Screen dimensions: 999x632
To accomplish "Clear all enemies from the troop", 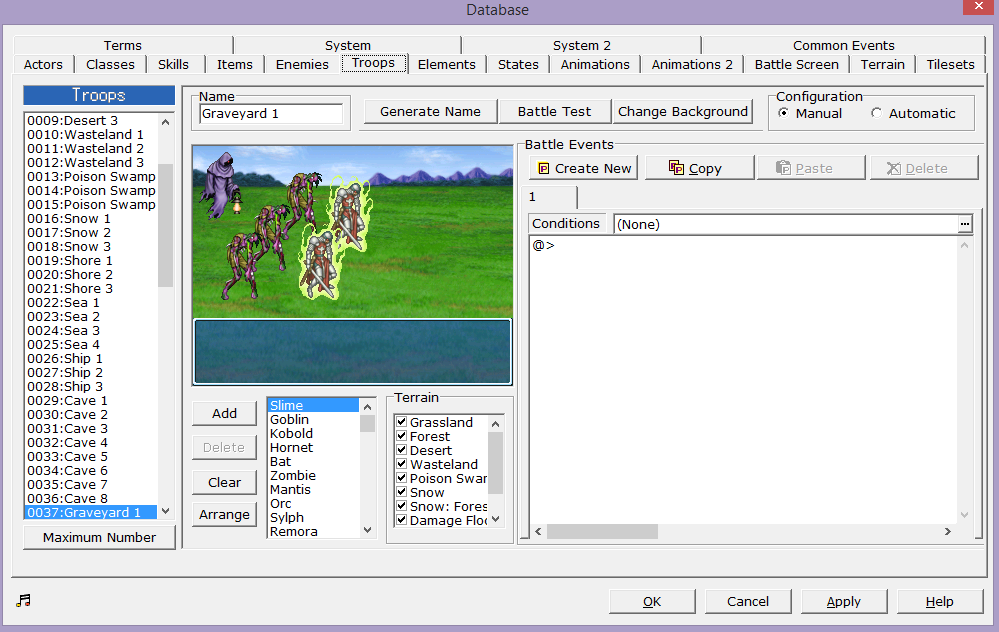I will click(x=224, y=482).
